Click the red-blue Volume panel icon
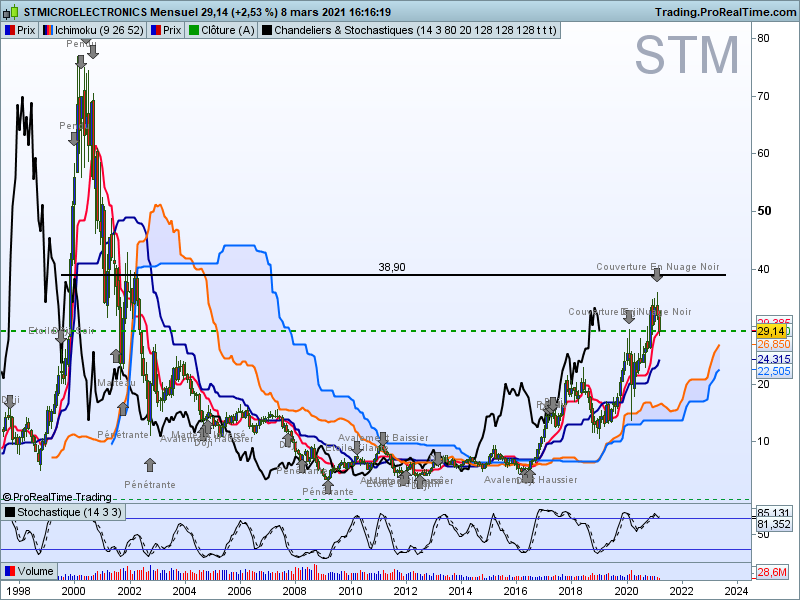This screenshot has height=600, width=800. [10, 571]
